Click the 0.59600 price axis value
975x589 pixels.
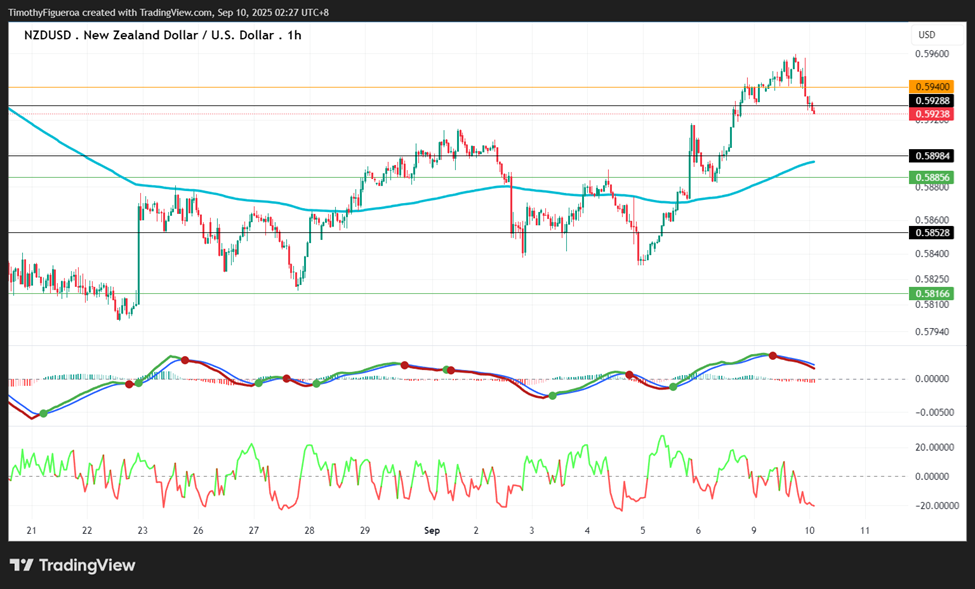[932, 54]
